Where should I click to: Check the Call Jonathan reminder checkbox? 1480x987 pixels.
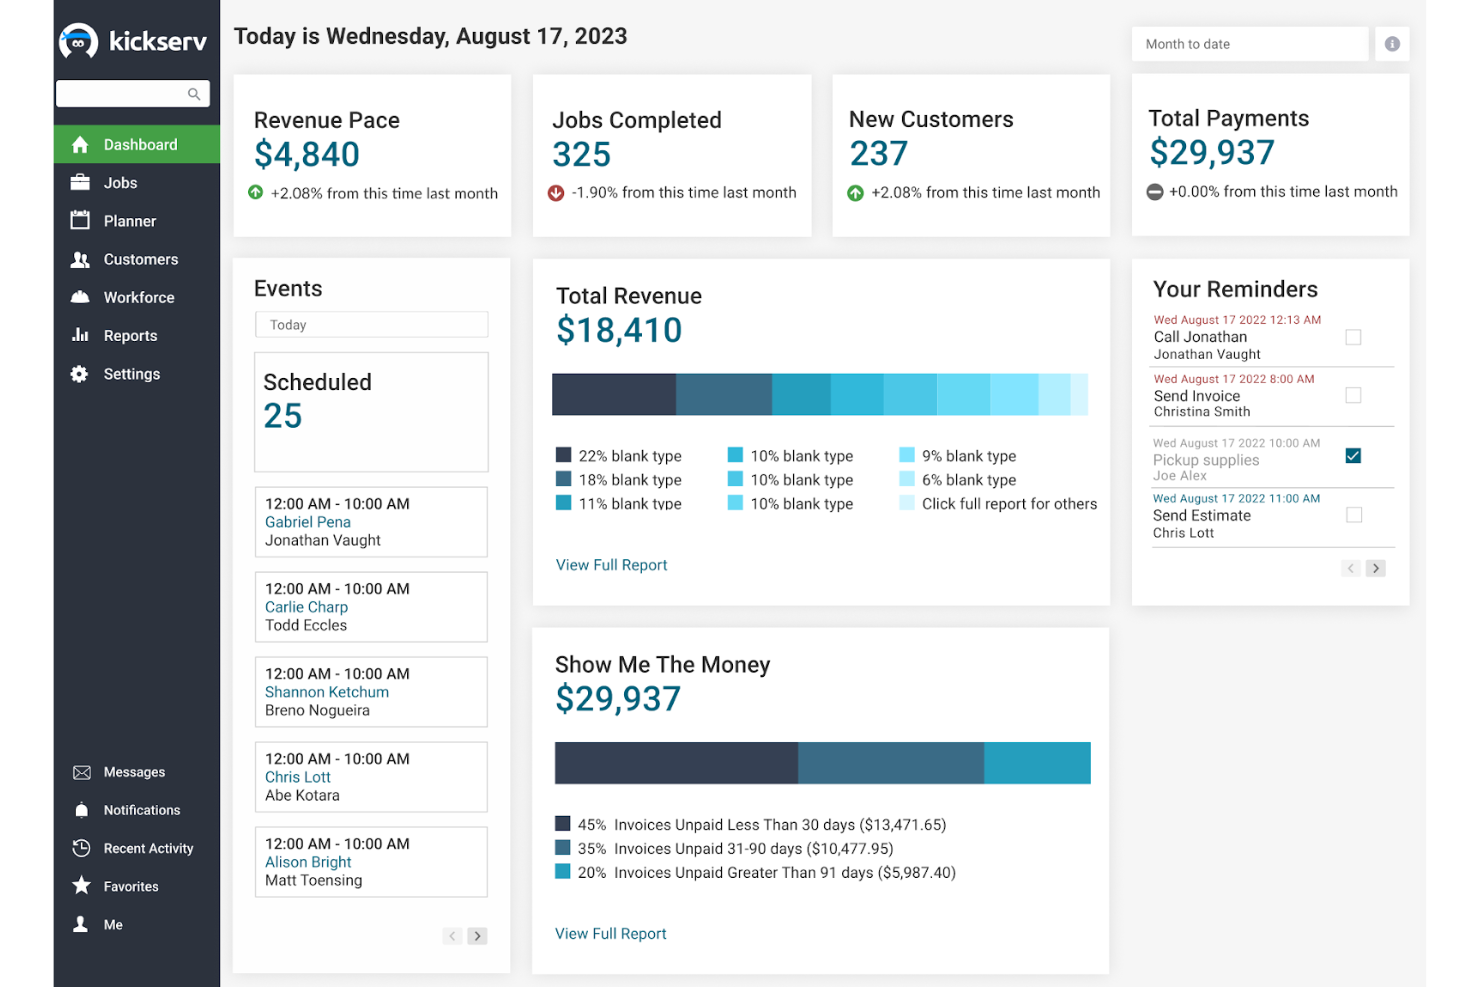1353,337
